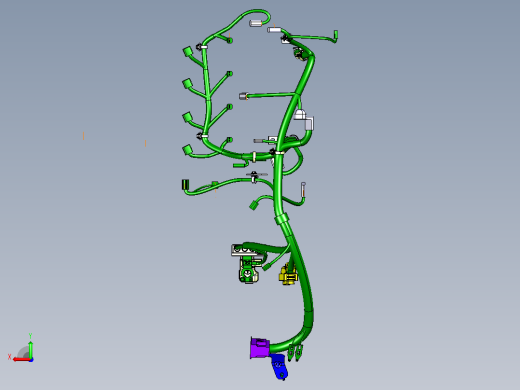
Task: Click the red X axis of the triad
Action: click(x=21, y=359)
